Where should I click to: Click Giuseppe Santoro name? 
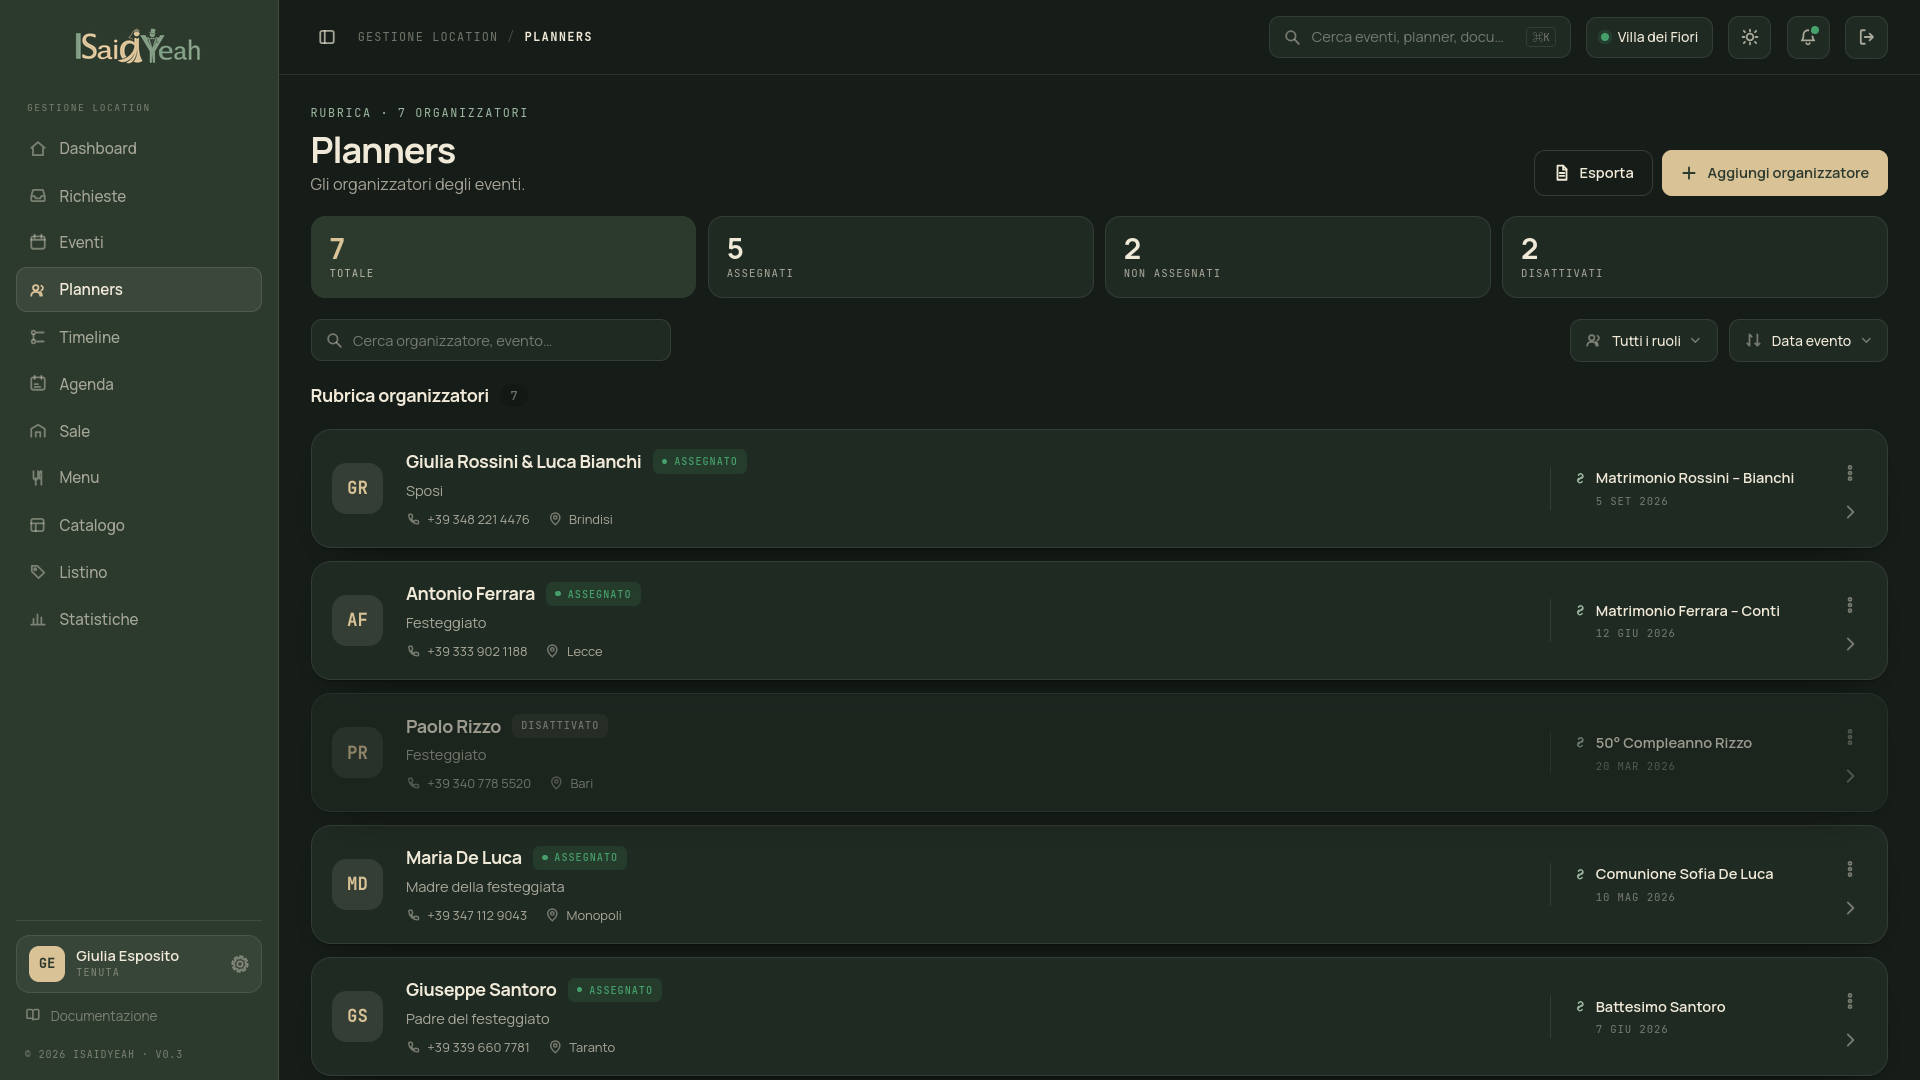tap(481, 989)
